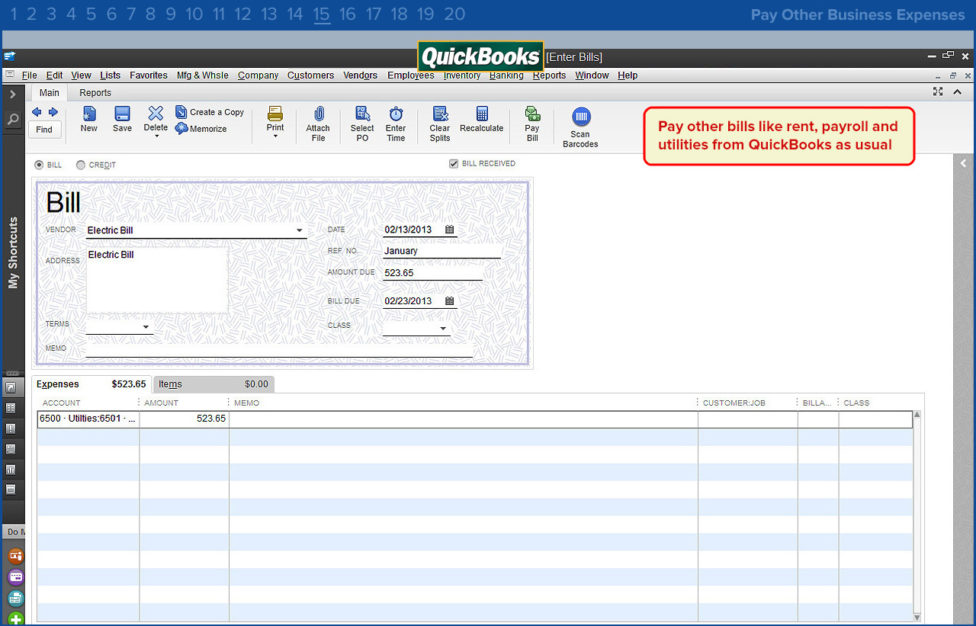Image resolution: width=976 pixels, height=626 pixels.
Task: Switch to the Main ribbon tab
Action: [49, 93]
